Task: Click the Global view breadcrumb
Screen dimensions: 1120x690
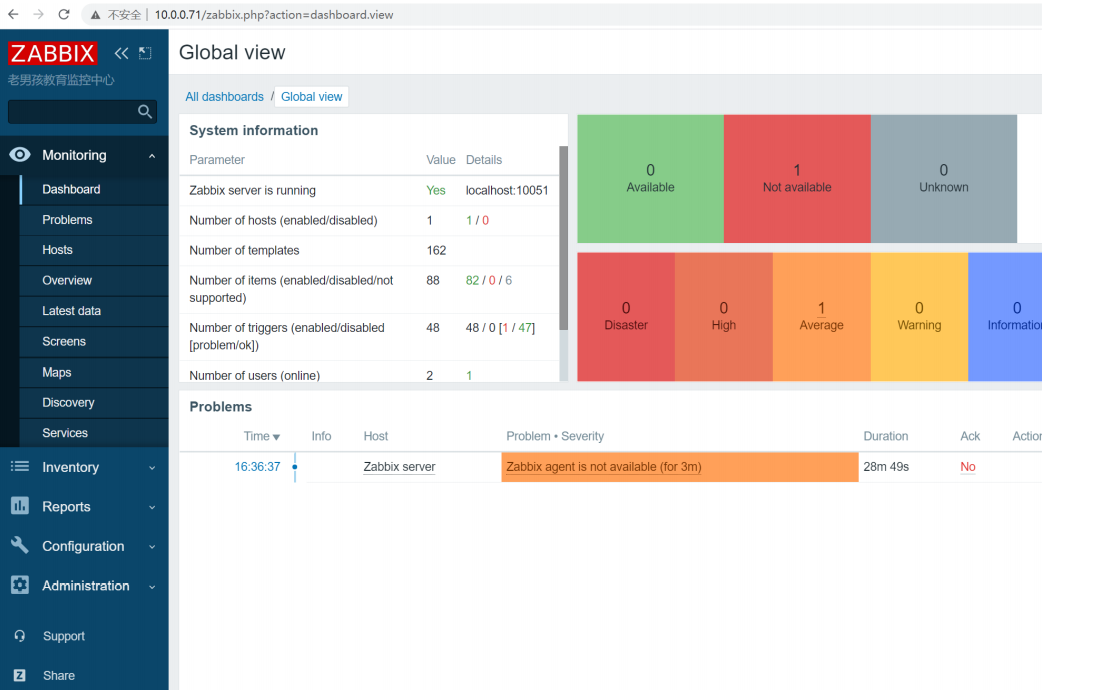Action: tap(311, 96)
